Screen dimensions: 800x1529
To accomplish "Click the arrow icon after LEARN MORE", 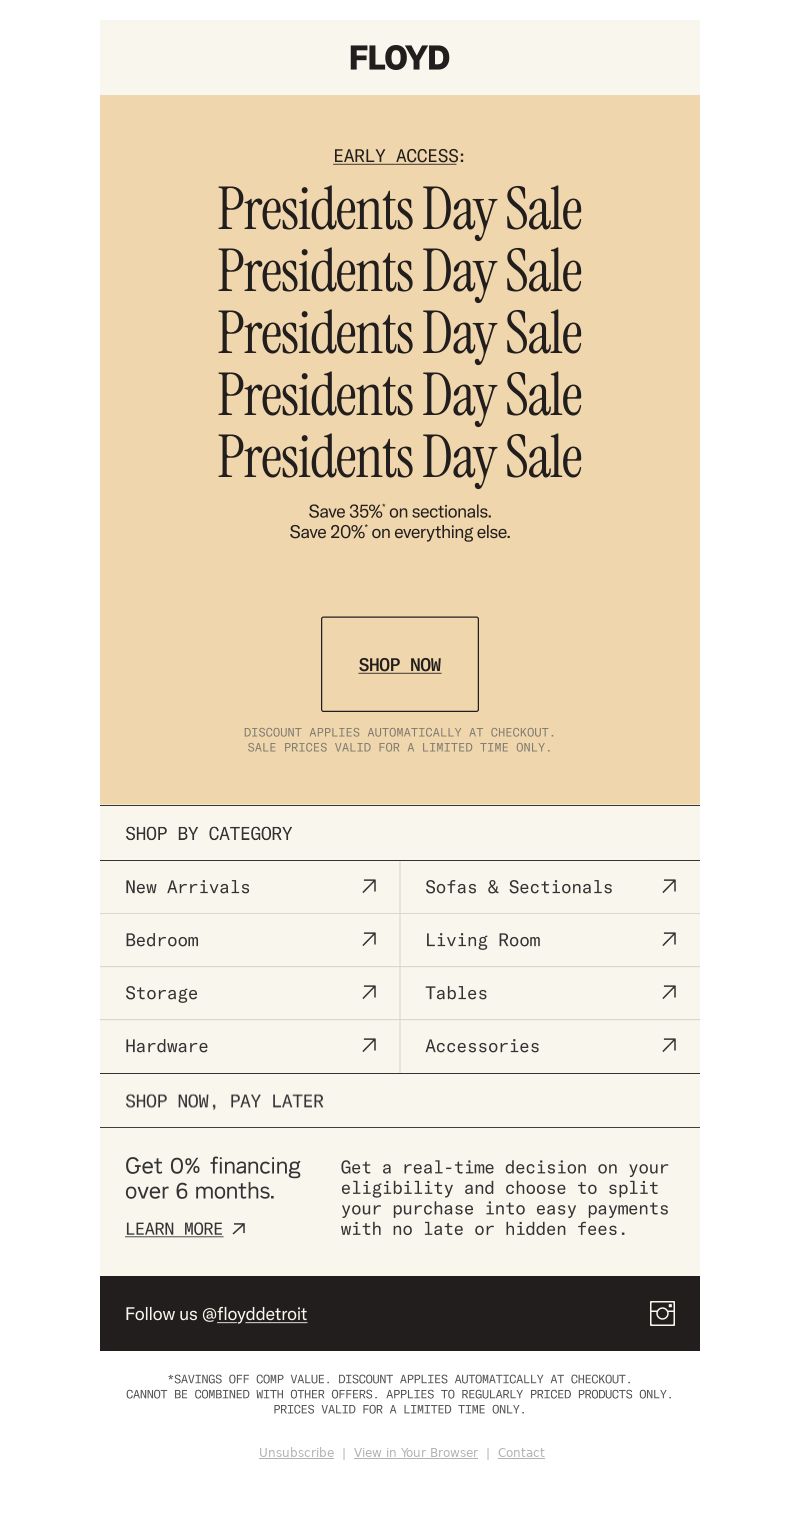I will (239, 1229).
